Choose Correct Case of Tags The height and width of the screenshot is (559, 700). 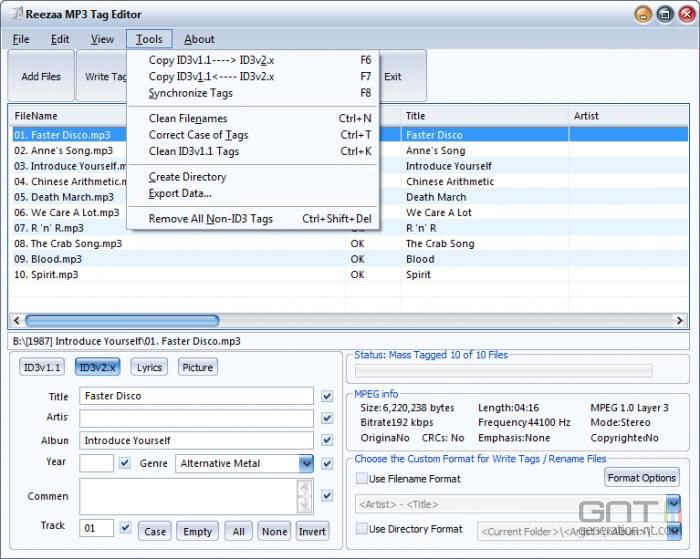pos(254,135)
